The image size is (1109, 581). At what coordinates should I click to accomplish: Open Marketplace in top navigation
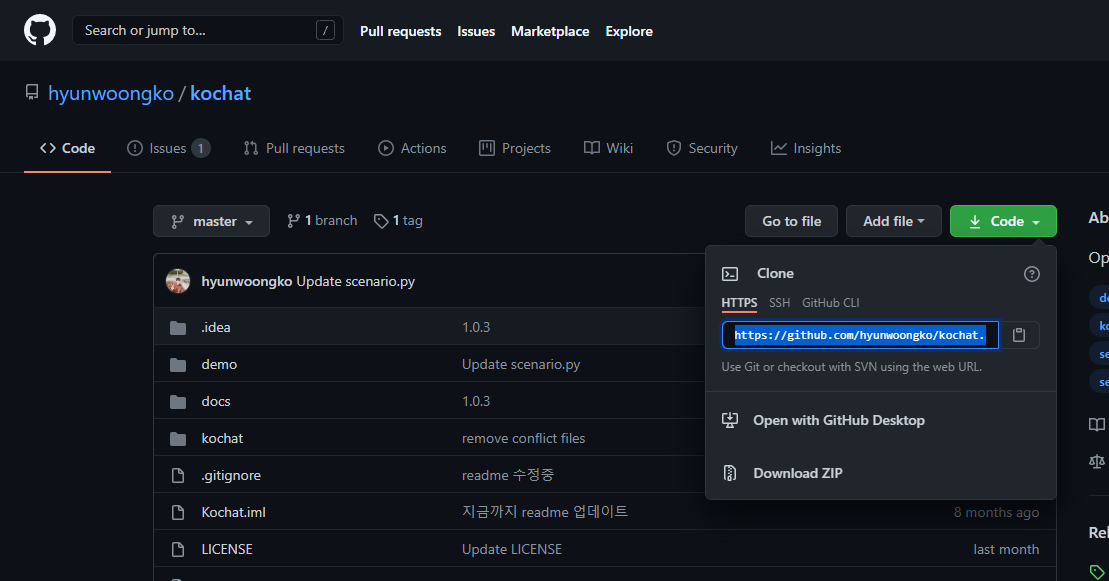pyautogui.click(x=550, y=31)
